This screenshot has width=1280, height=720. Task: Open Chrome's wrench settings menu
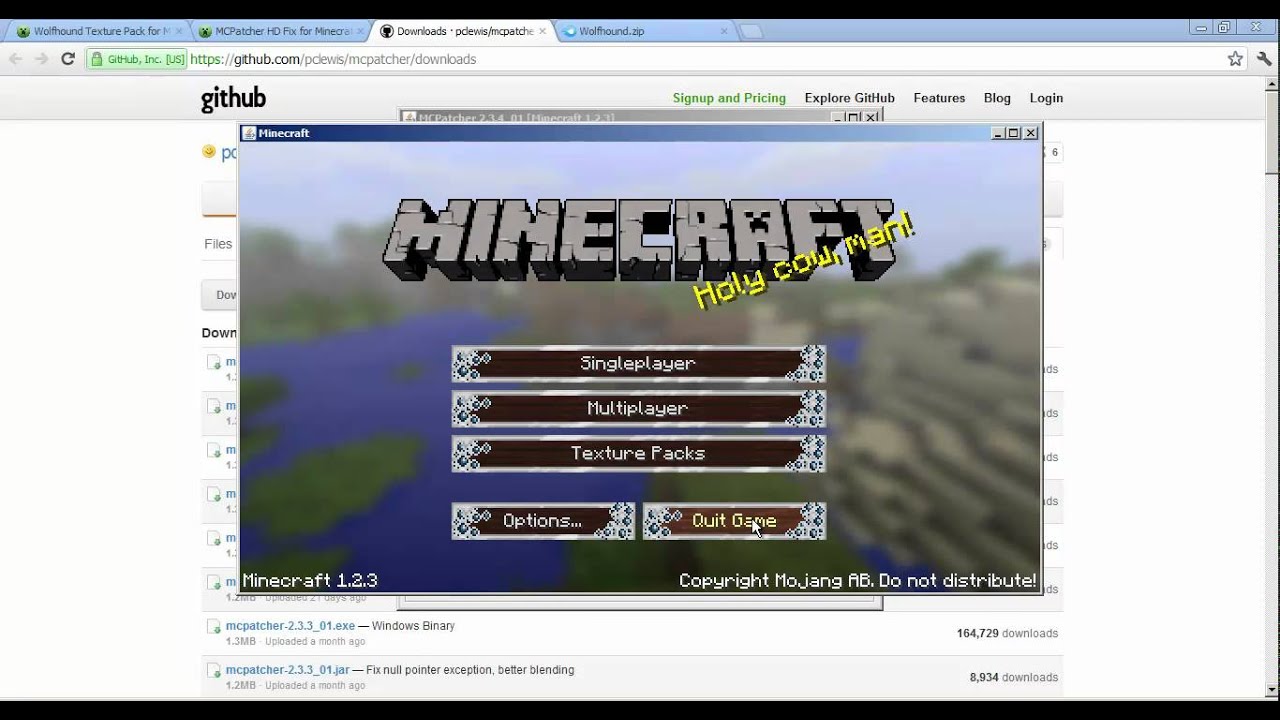(1264, 59)
